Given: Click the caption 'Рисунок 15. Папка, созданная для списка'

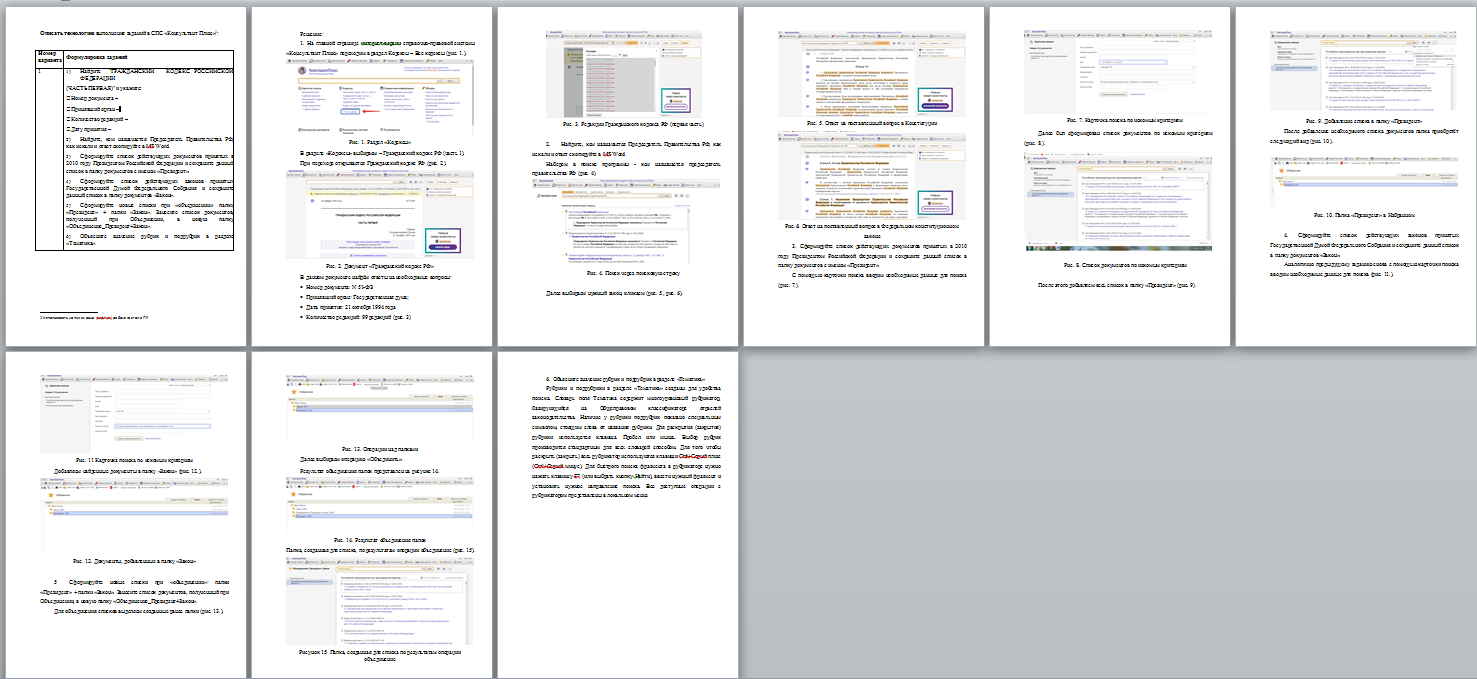Looking at the screenshot, I should [x=379, y=656].
